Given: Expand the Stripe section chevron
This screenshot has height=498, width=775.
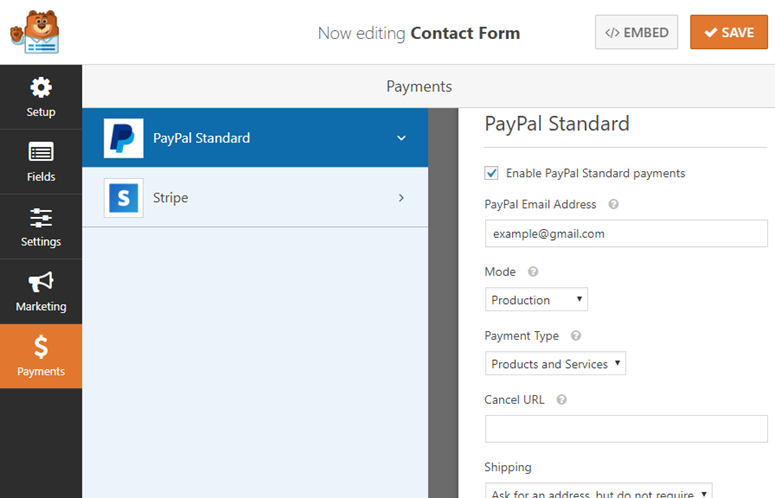Looking at the screenshot, I should (x=401, y=198).
